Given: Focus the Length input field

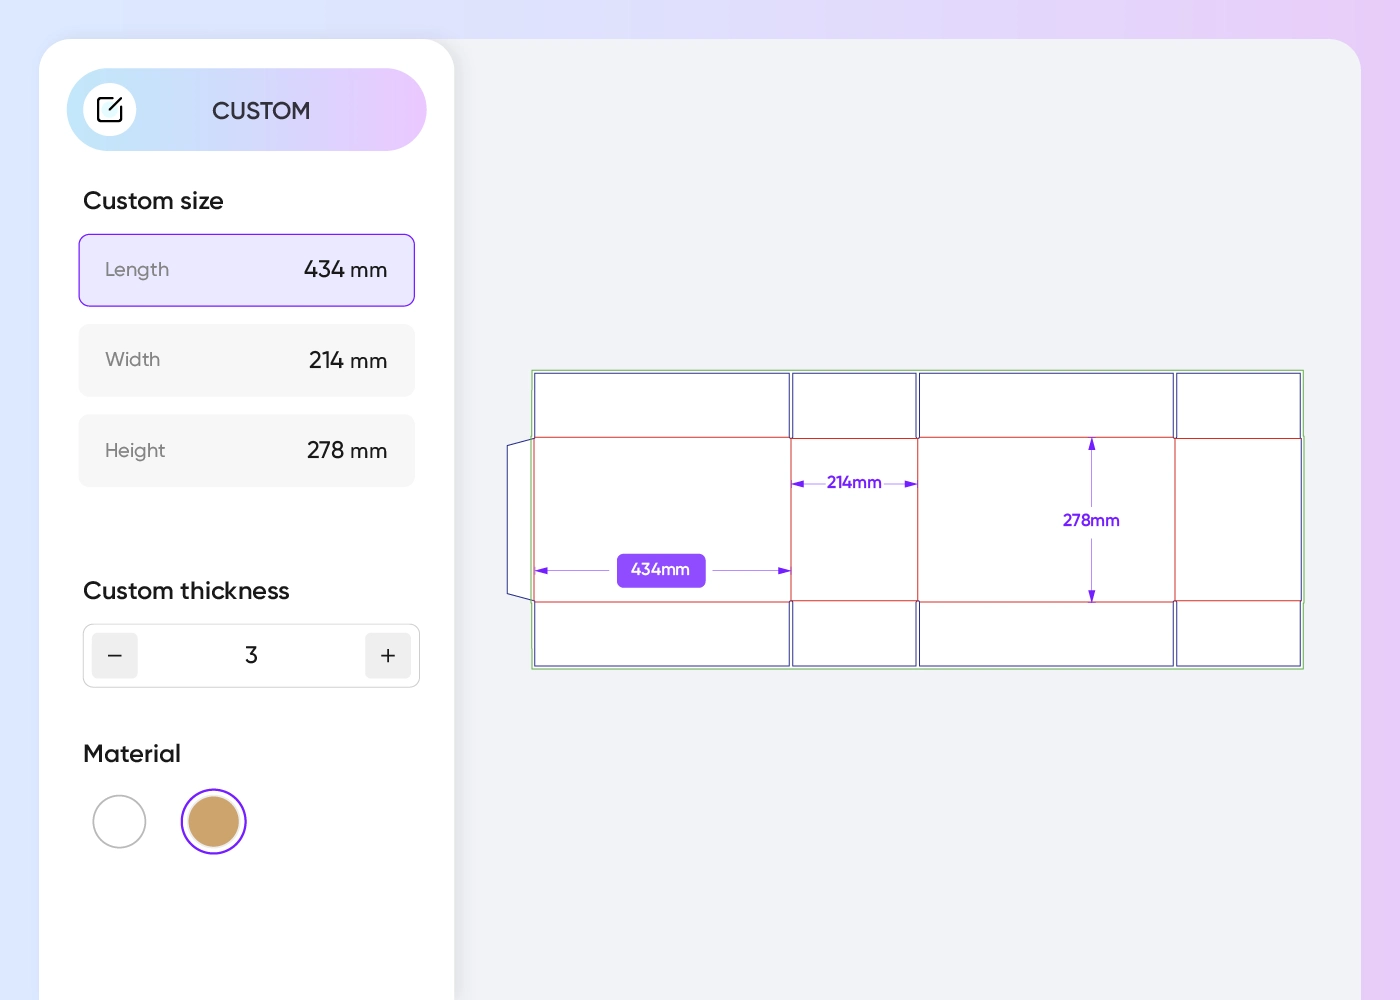Looking at the screenshot, I should 246,270.
